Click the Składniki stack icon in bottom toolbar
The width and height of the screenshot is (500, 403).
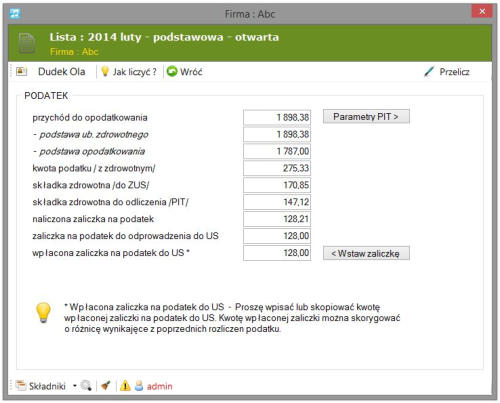[x=21, y=386]
